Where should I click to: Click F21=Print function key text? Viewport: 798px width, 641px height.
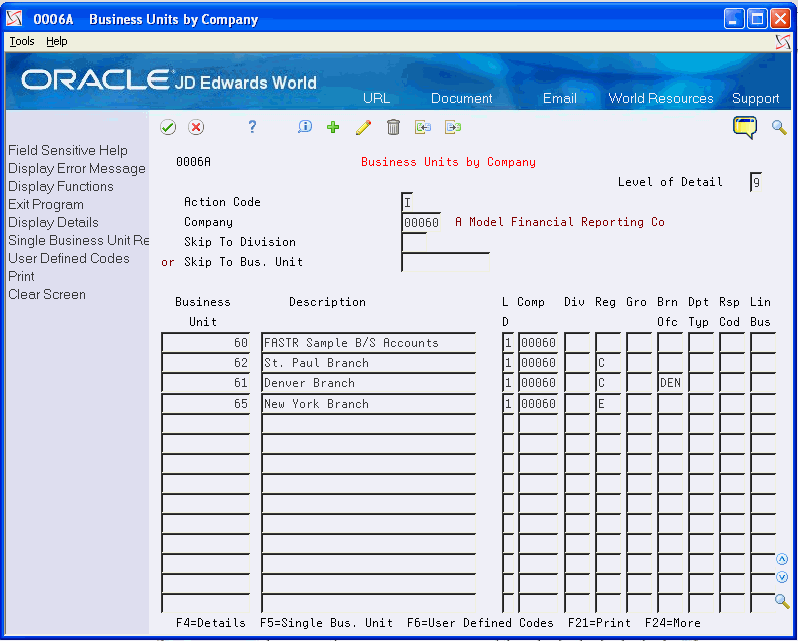click(x=599, y=623)
